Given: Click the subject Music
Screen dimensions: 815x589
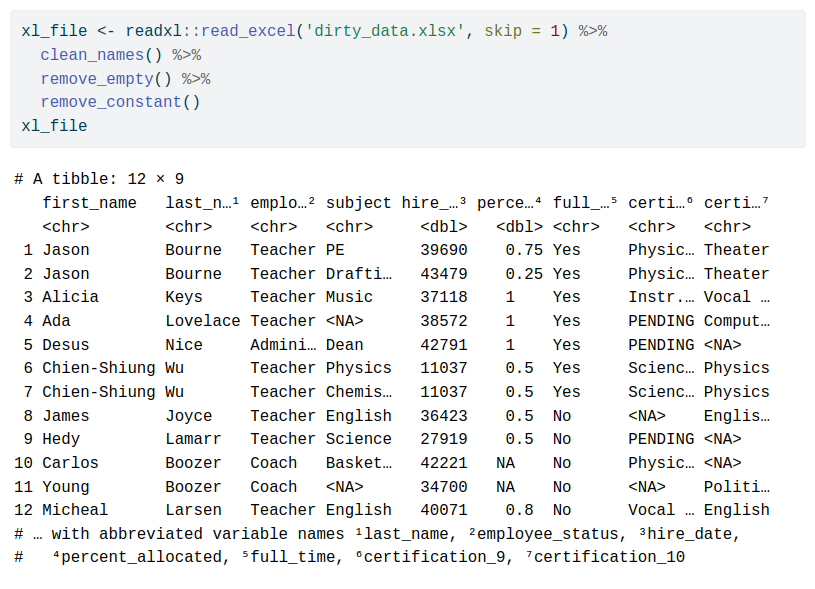Looking at the screenshot, I should (349, 297).
